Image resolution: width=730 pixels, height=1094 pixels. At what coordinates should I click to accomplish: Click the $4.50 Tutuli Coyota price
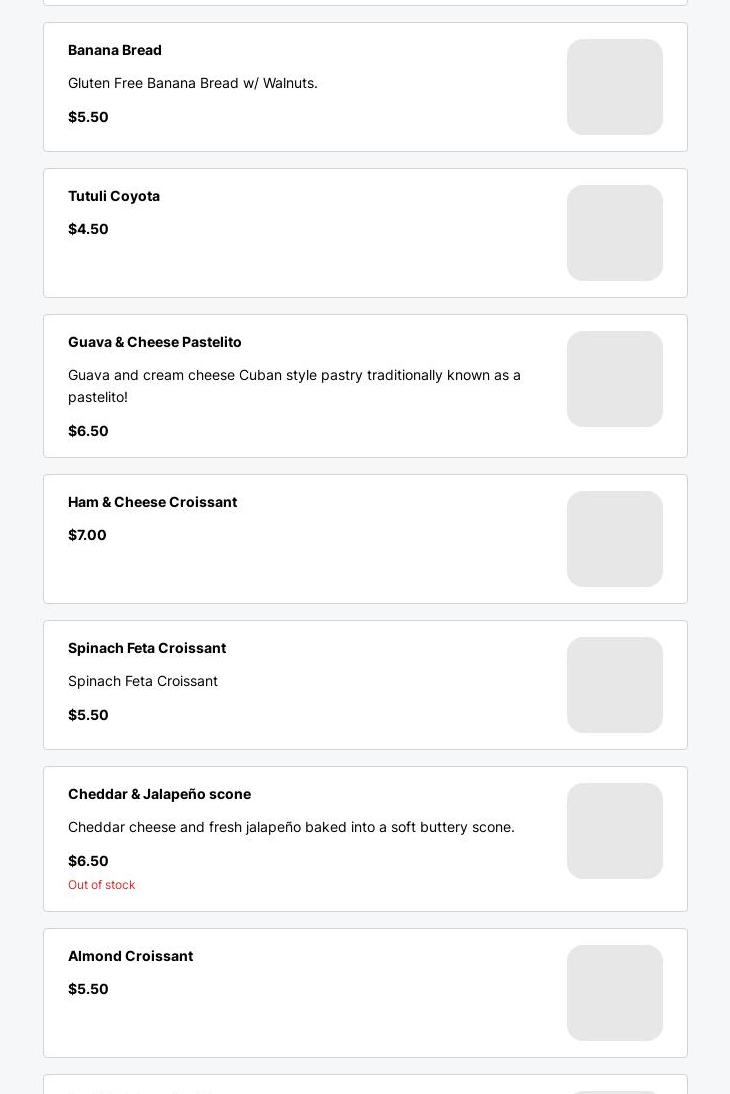[x=88, y=229]
